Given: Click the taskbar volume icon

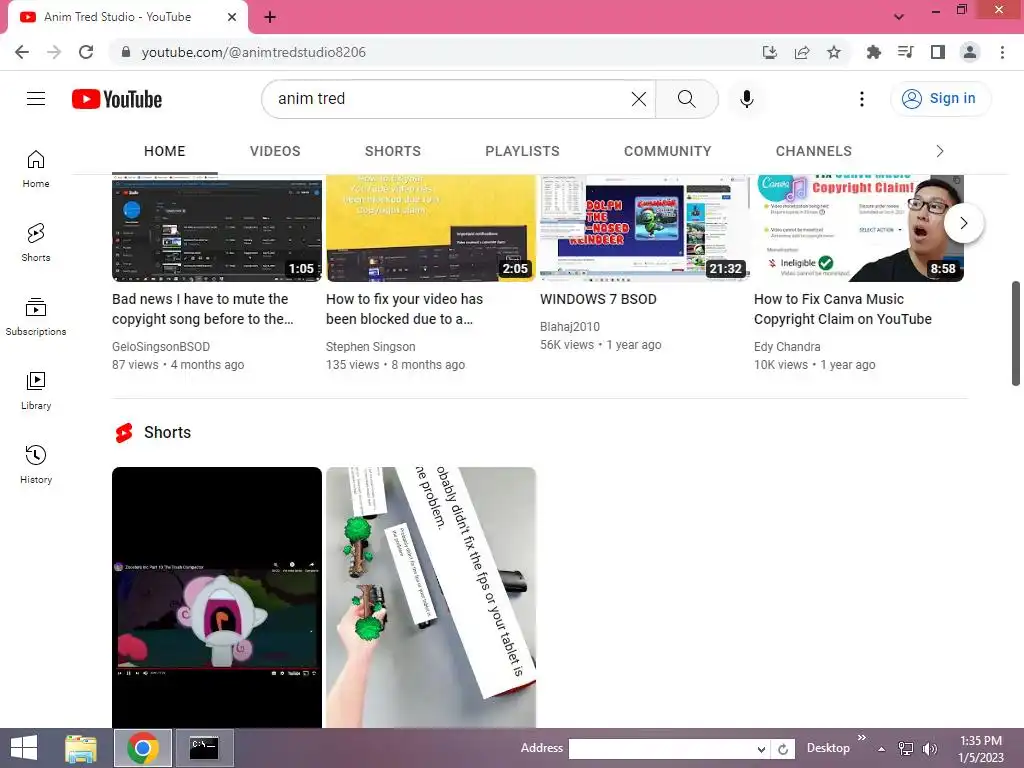Looking at the screenshot, I should click(x=930, y=748).
